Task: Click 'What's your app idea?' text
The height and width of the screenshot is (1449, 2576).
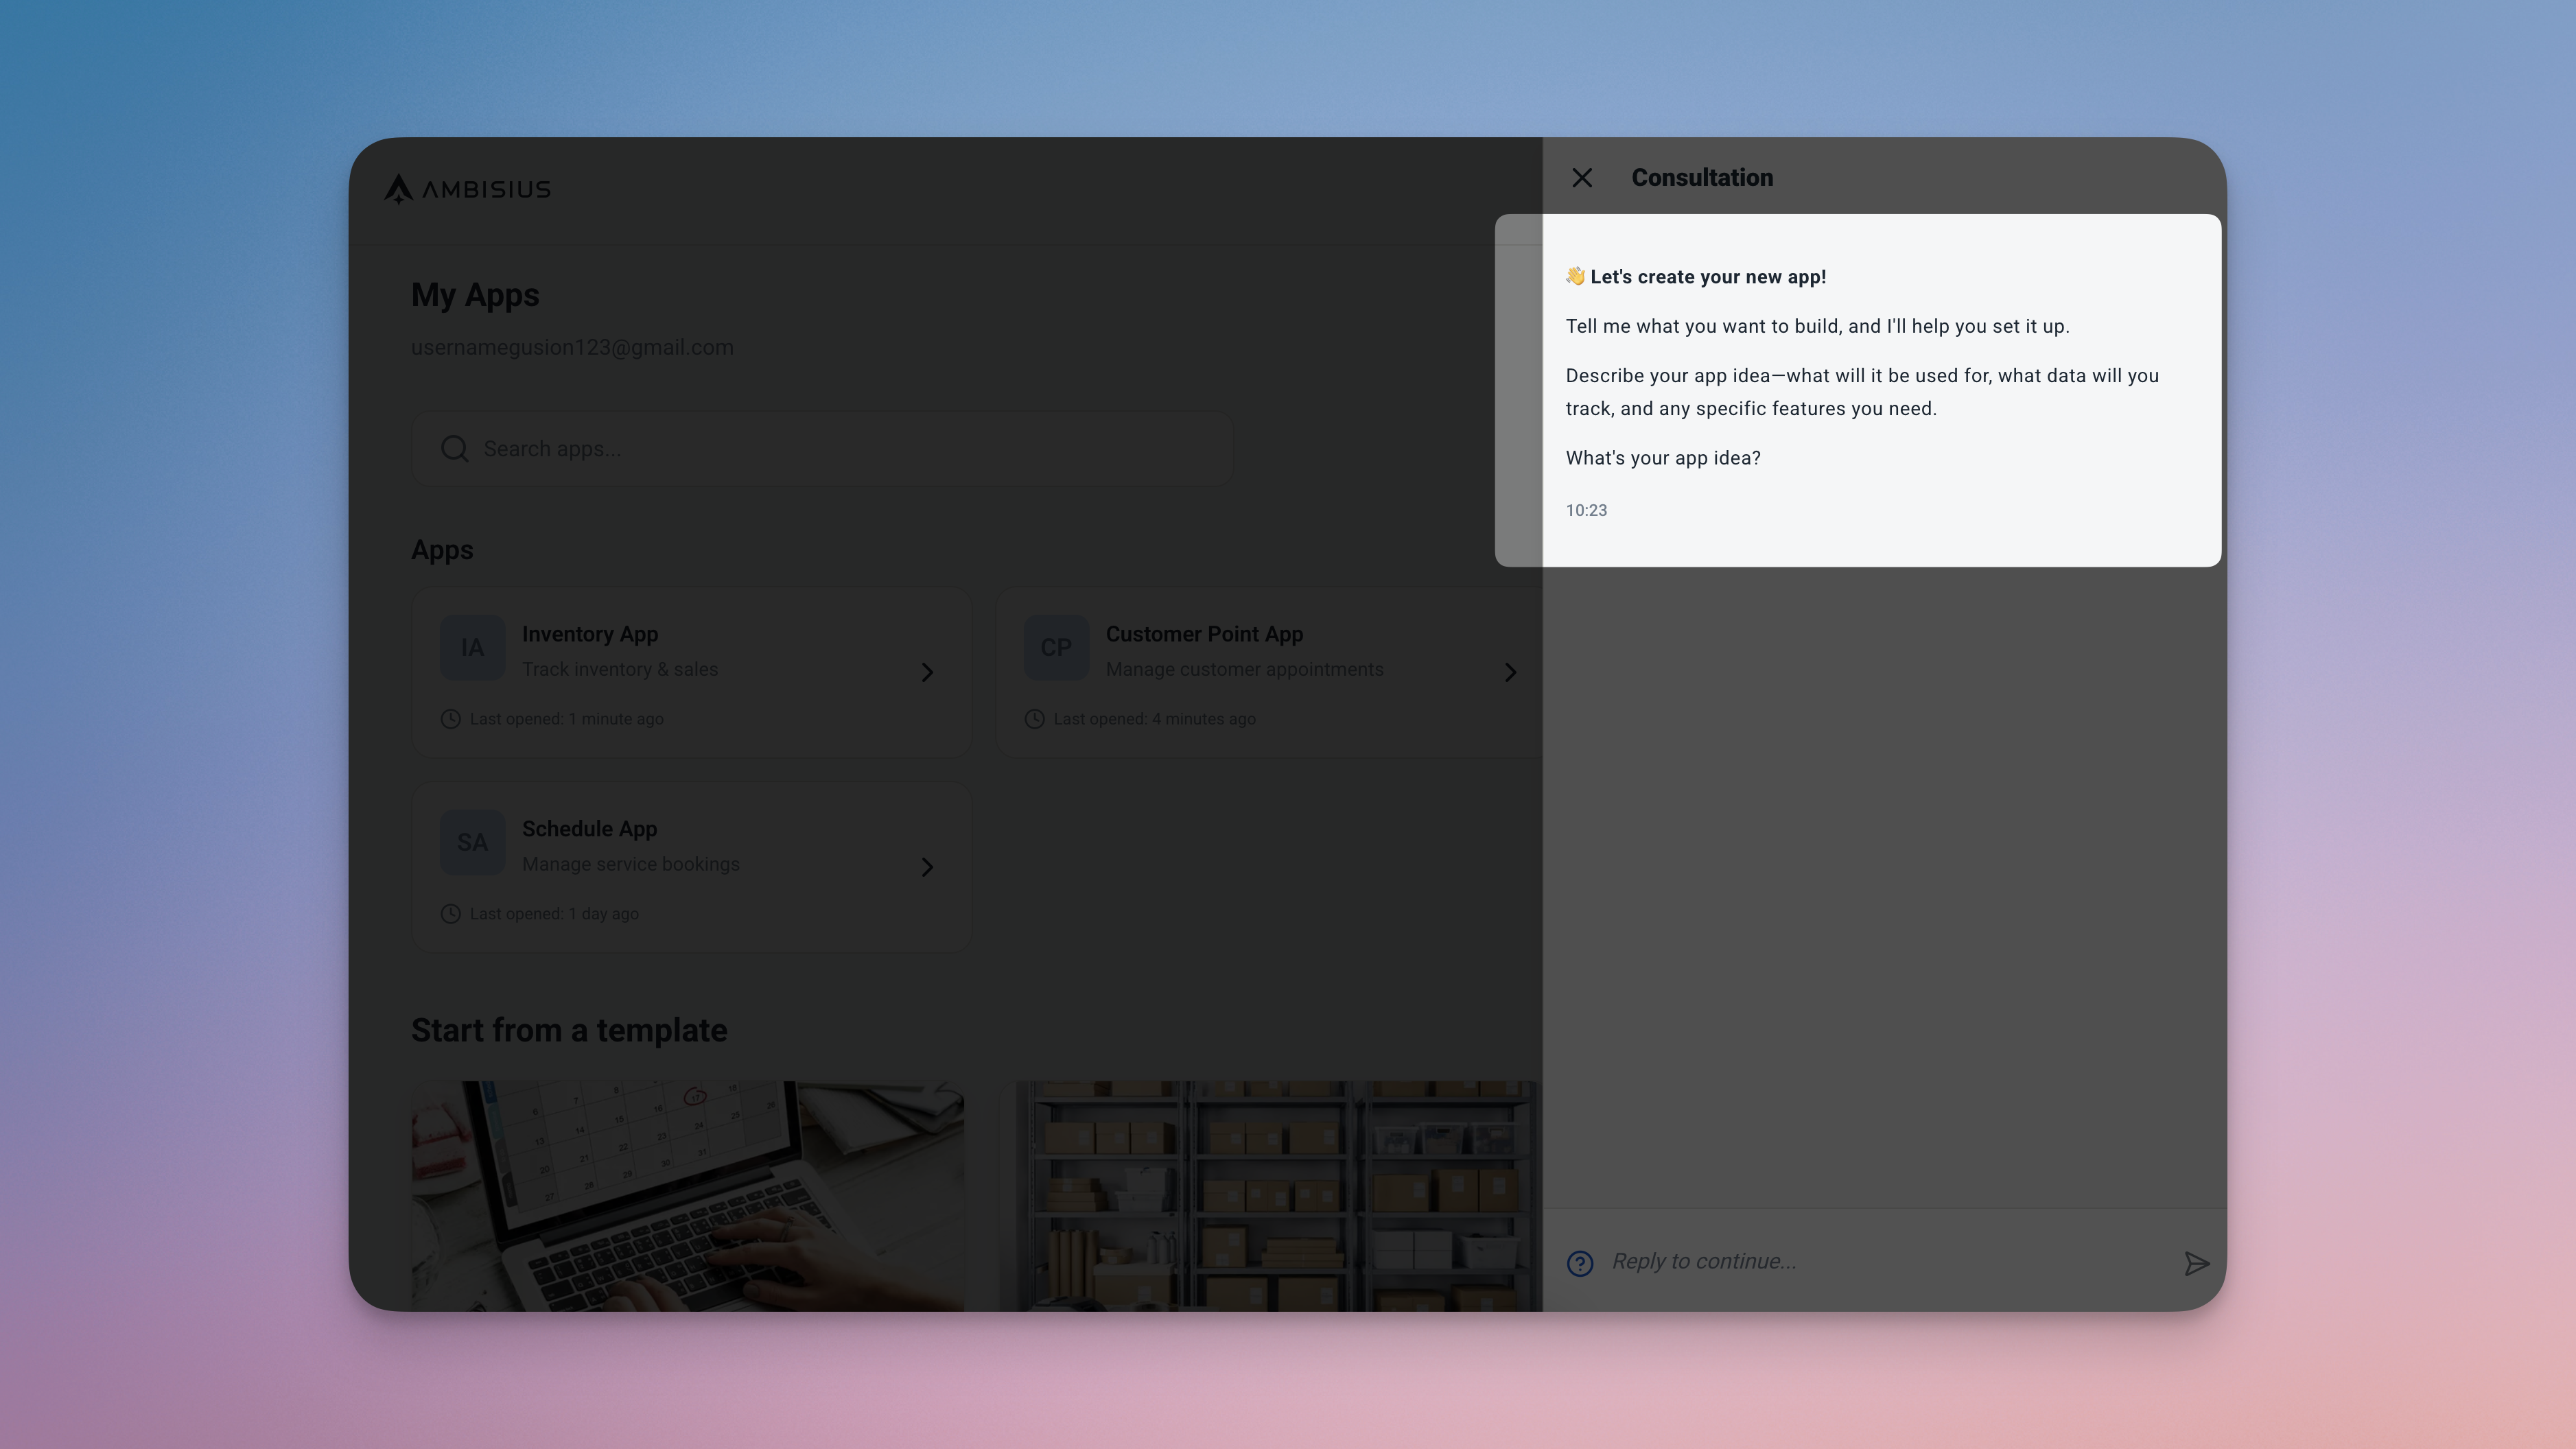Action: (1663, 458)
